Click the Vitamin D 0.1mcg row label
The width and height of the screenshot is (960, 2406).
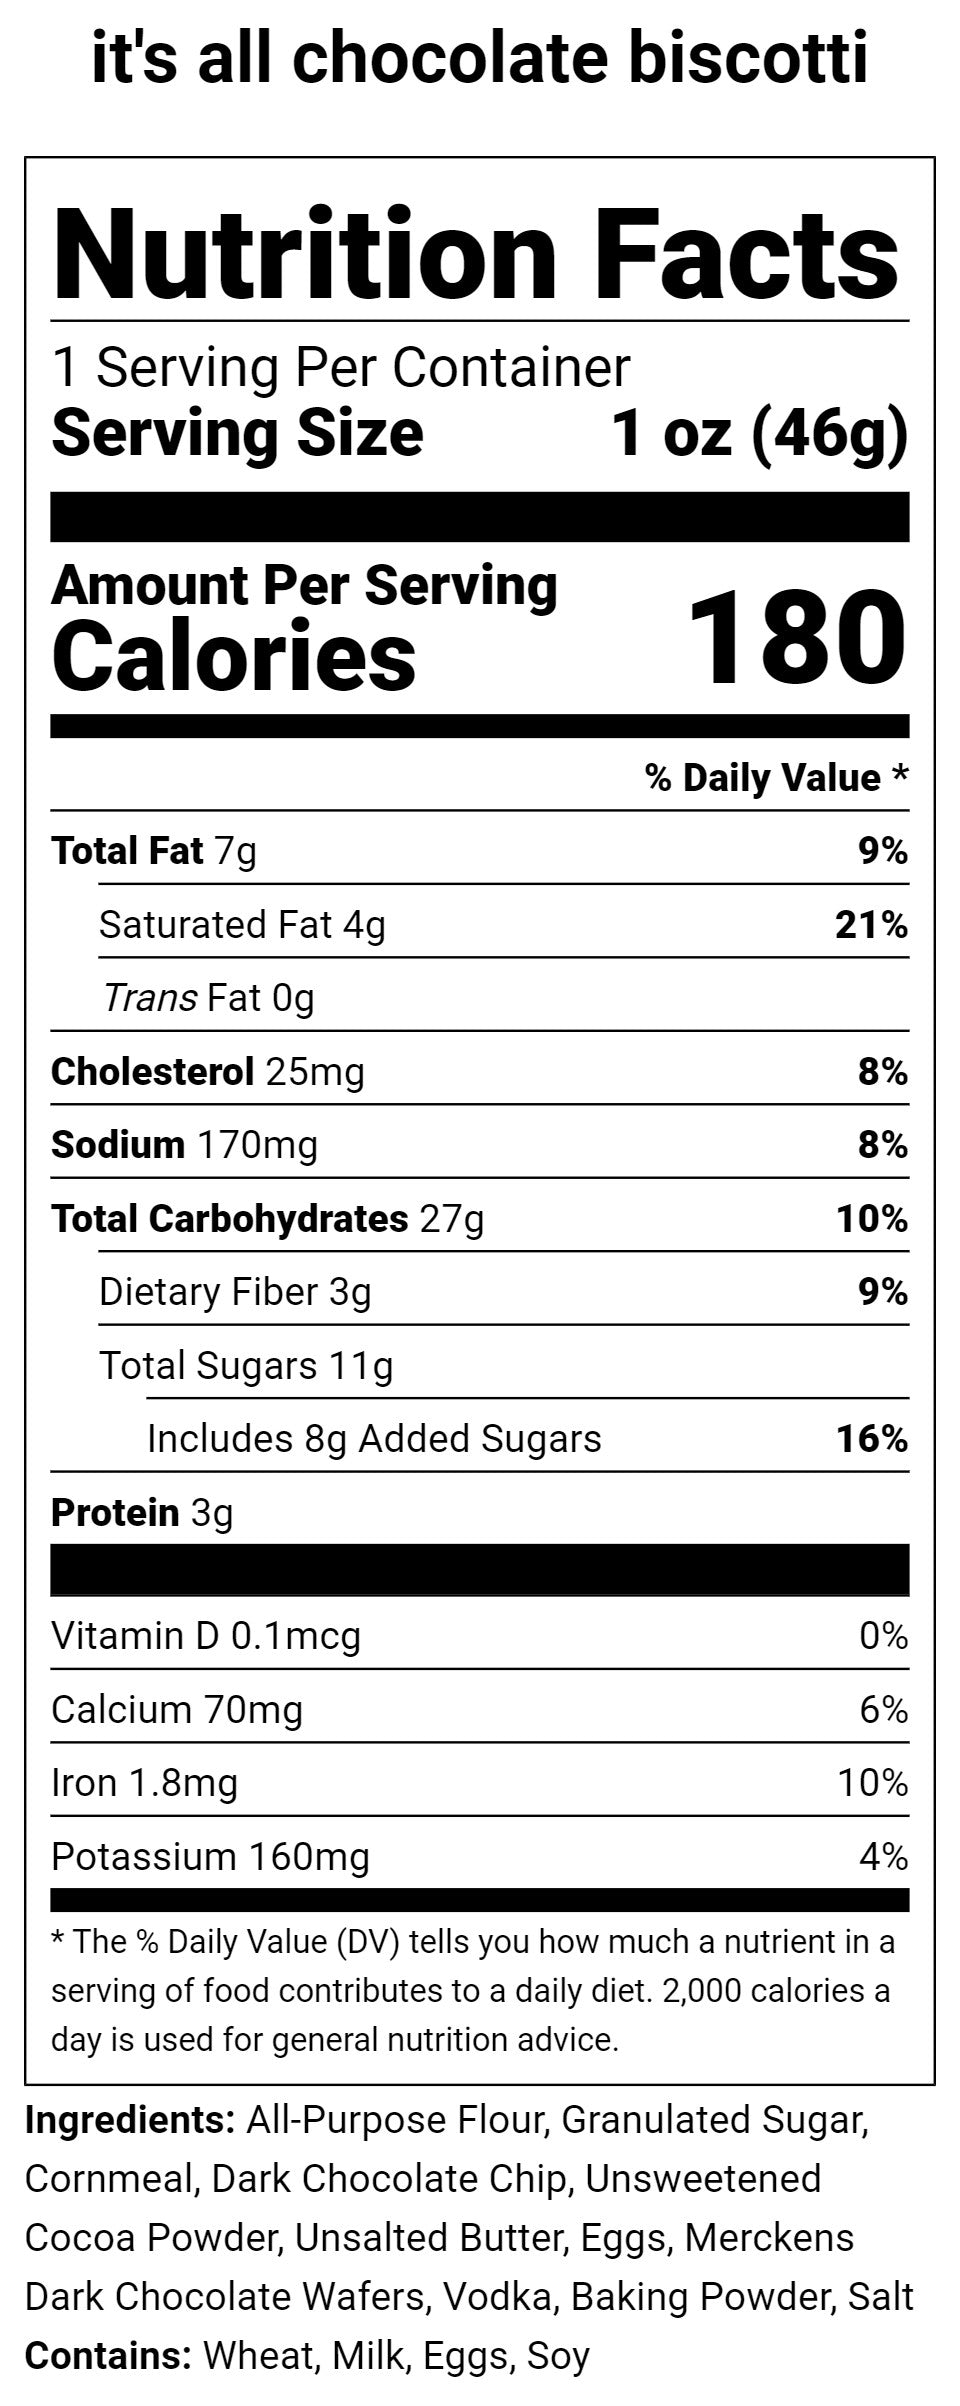tap(206, 1636)
